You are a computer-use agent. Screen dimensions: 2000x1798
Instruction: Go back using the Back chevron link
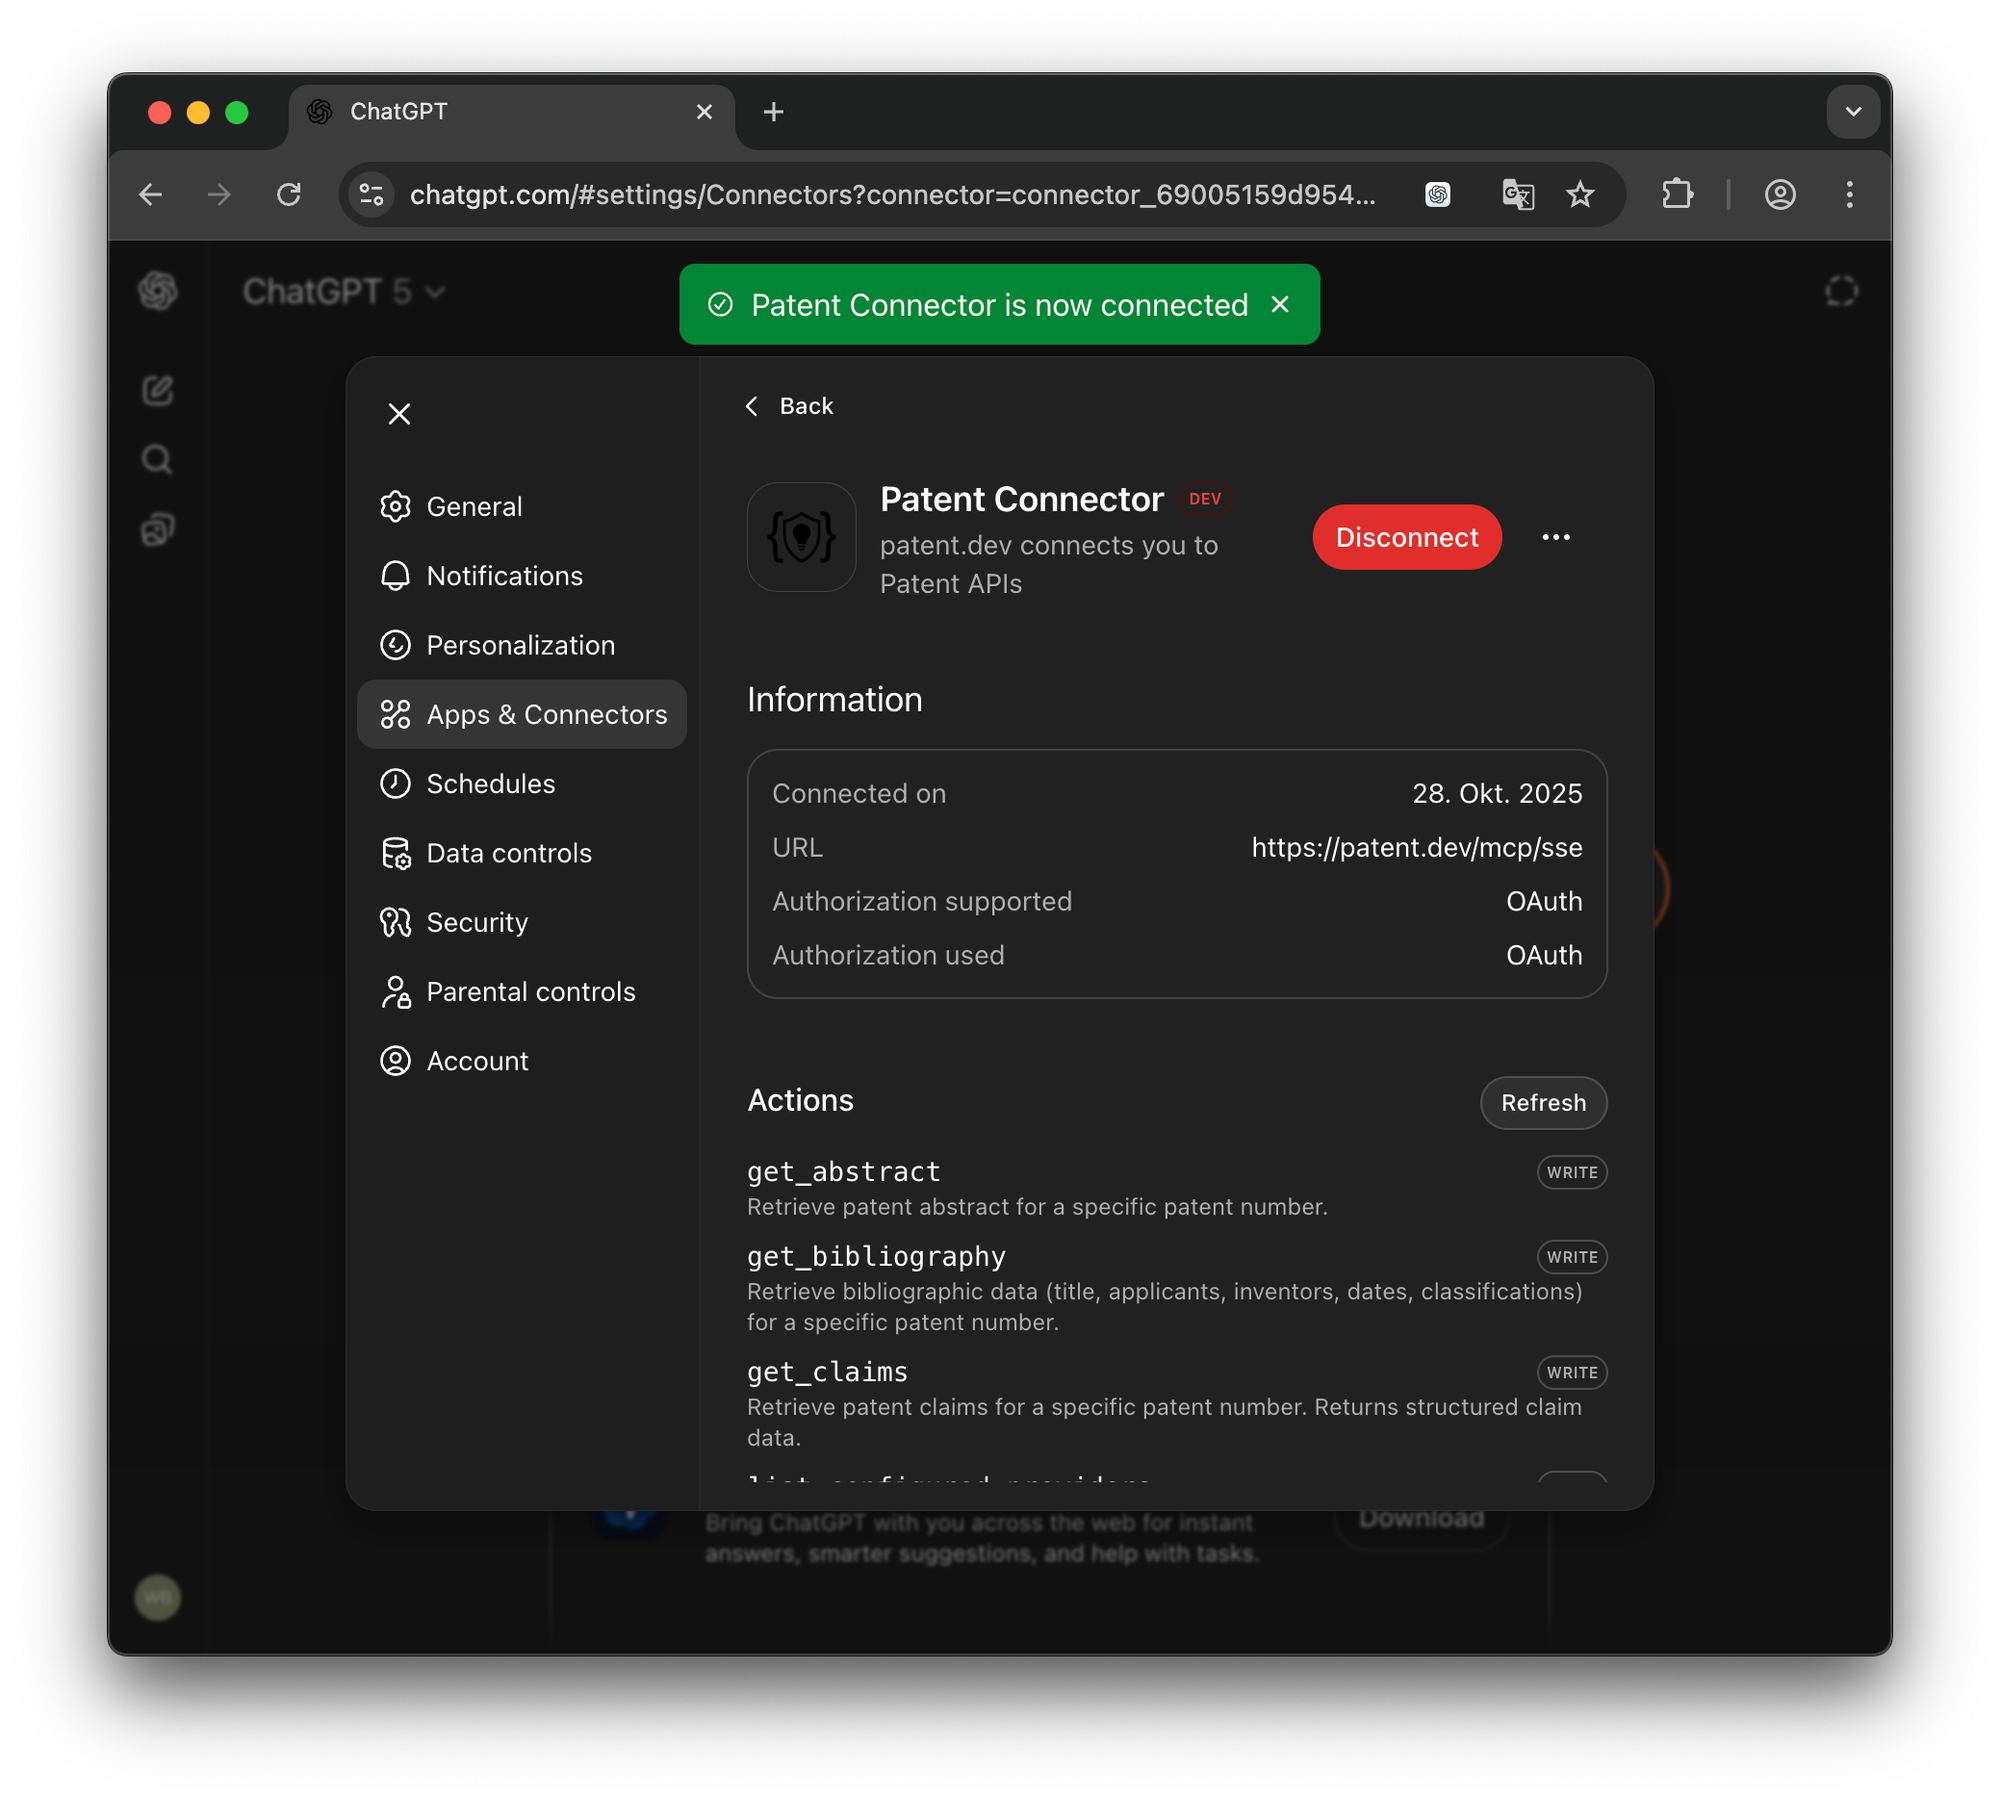point(790,406)
